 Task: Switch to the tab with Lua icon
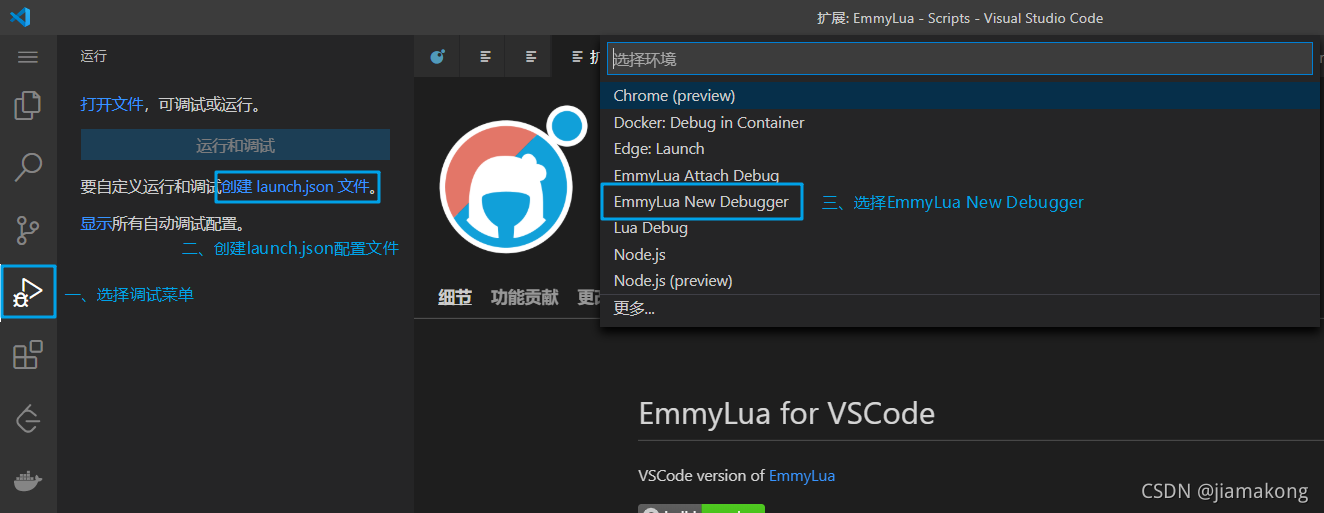click(x=438, y=57)
